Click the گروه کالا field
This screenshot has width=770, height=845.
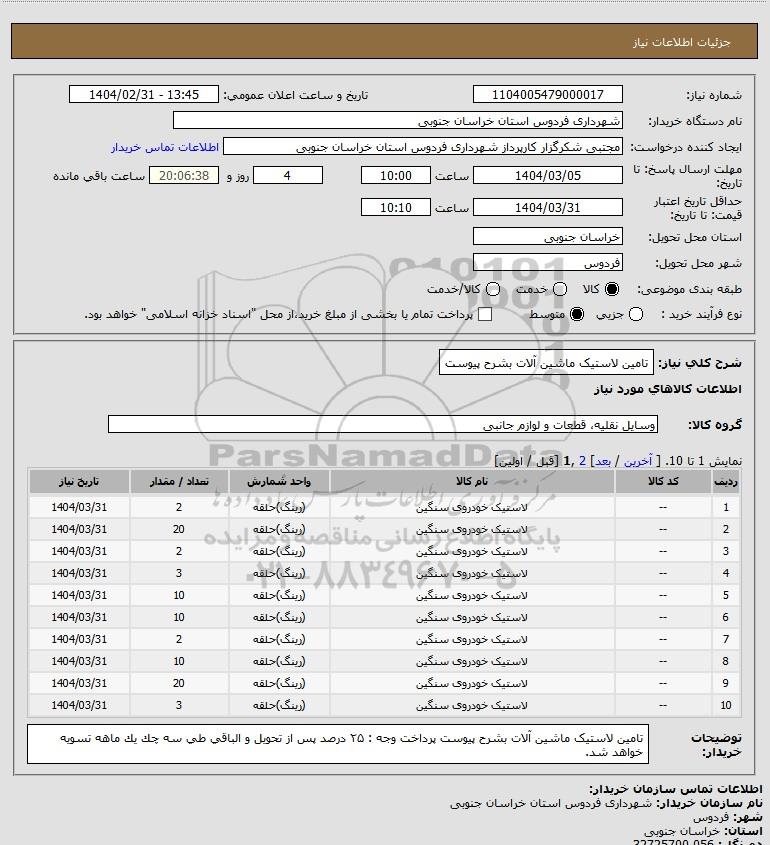tap(383, 425)
